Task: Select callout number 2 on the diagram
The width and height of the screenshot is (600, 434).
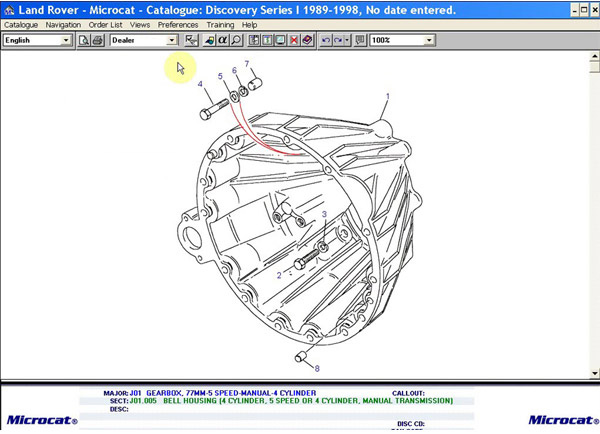Action: [279, 275]
